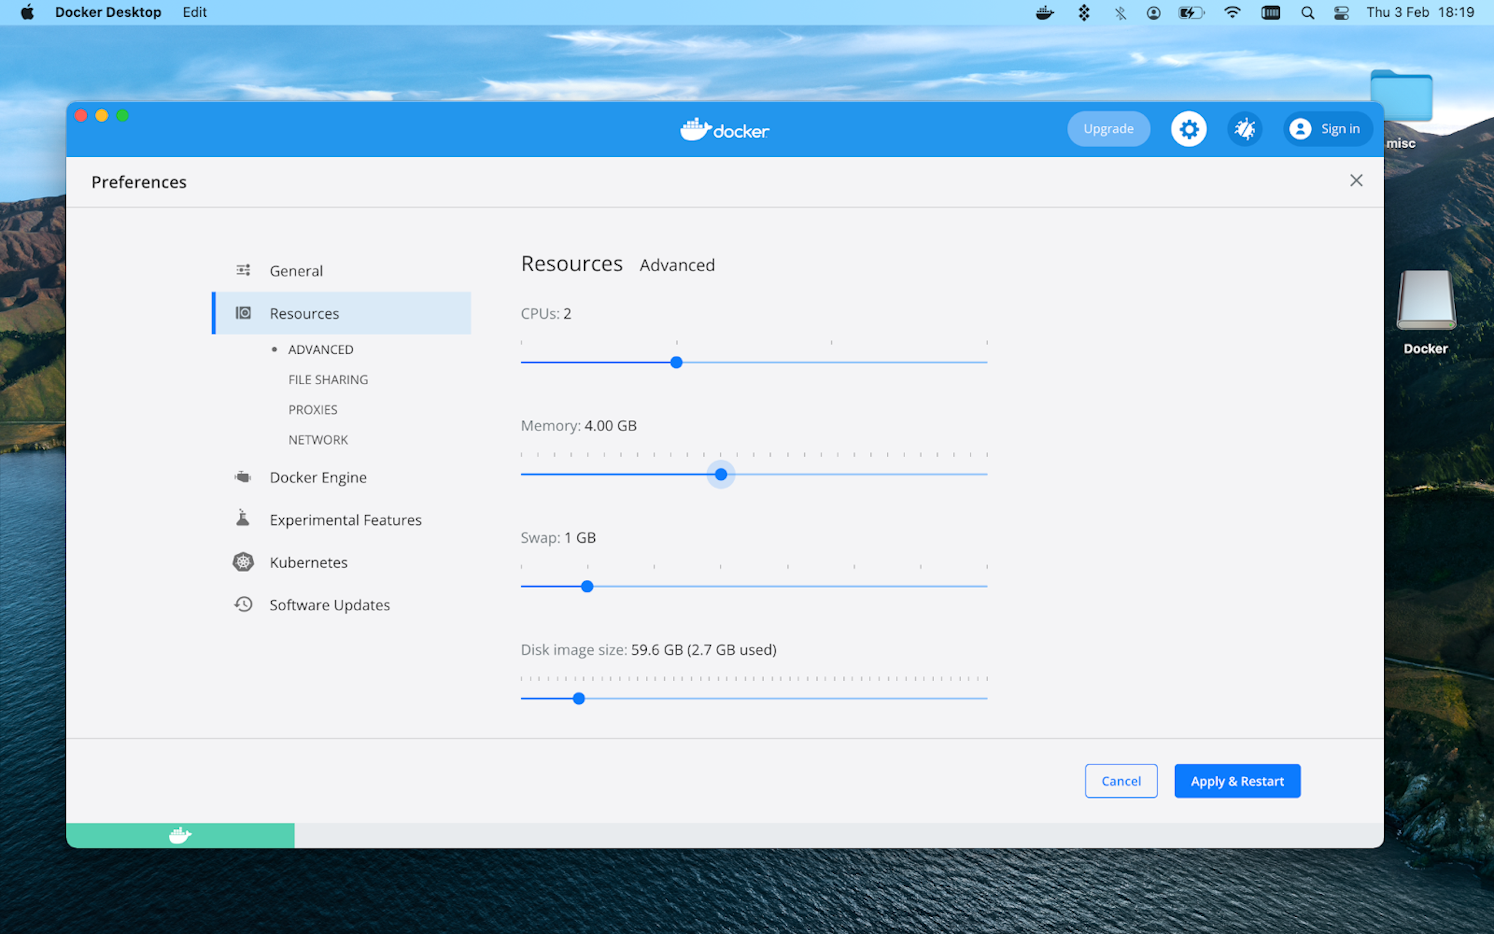Open Software Updates via its clock icon

pos(243,604)
